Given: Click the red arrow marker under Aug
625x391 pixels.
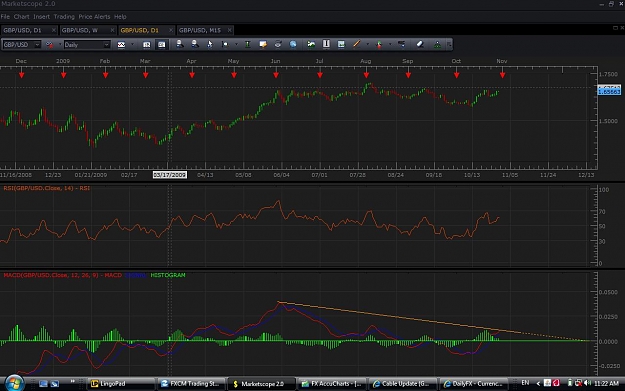Looking at the screenshot, I should [366, 75].
